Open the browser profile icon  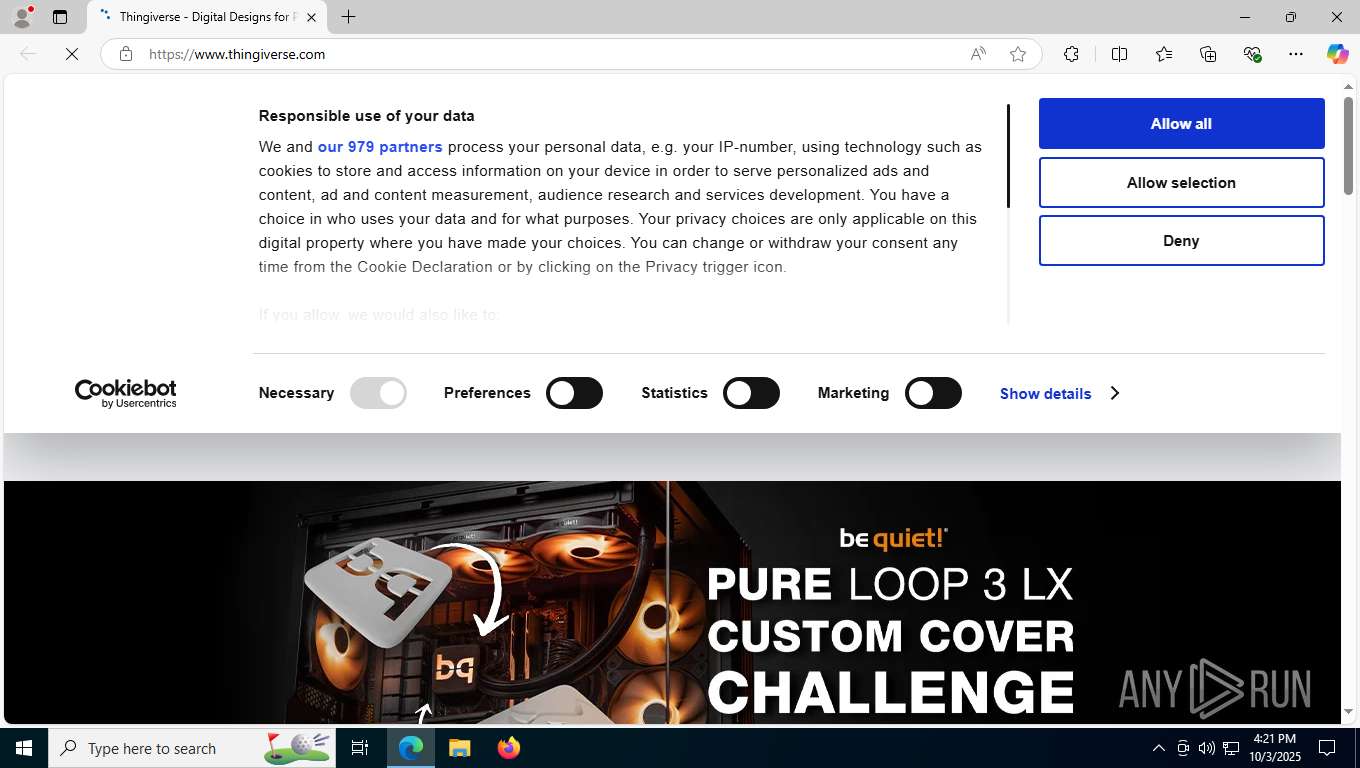(x=22, y=17)
